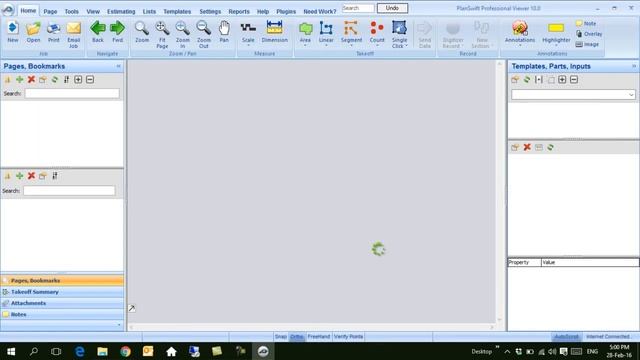Start a Segment takeoff
The height and width of the screenshot is (360, 640).
(x=351, y=33)
